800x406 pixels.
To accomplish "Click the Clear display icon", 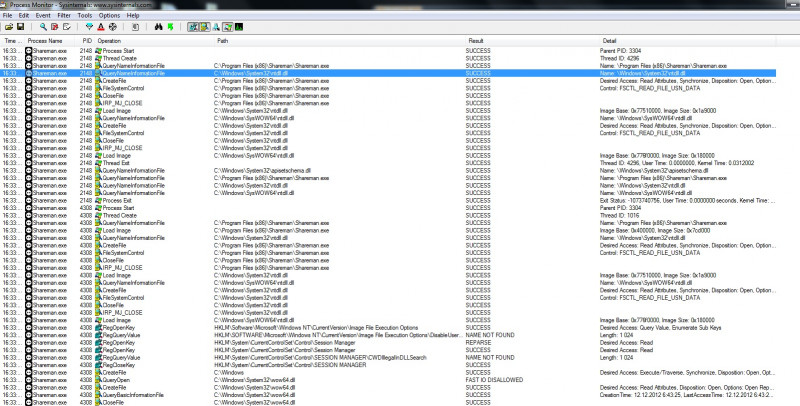I will [66, 27].
